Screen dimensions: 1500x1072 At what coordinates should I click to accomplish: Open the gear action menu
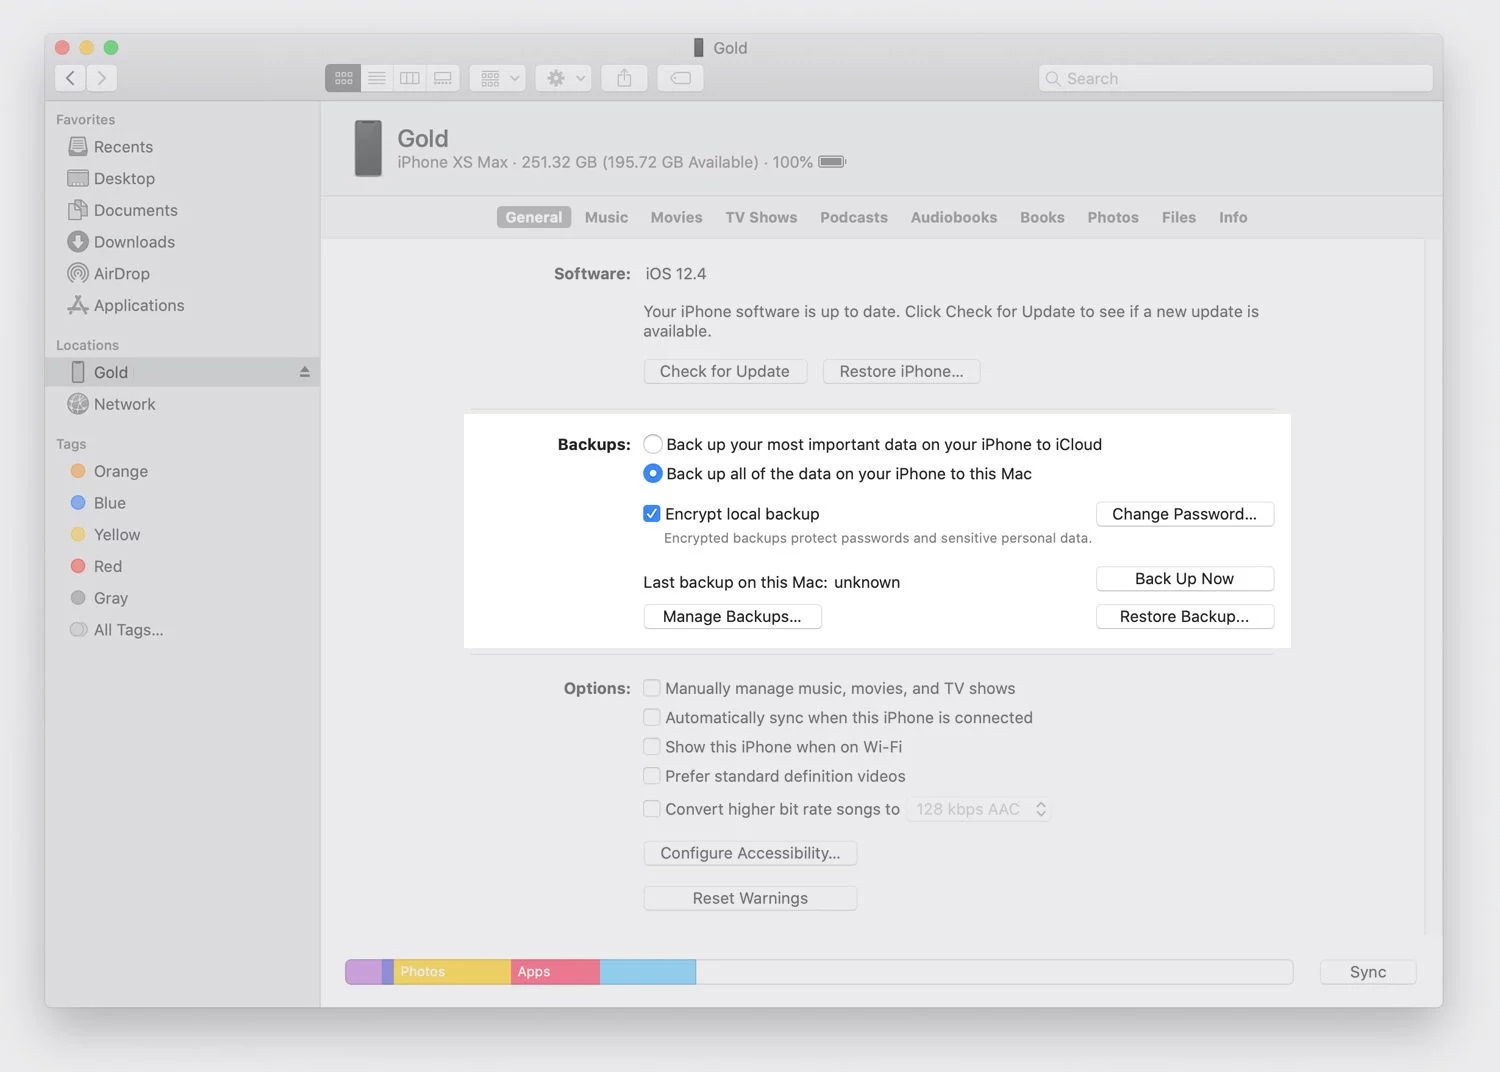(564, 78)
